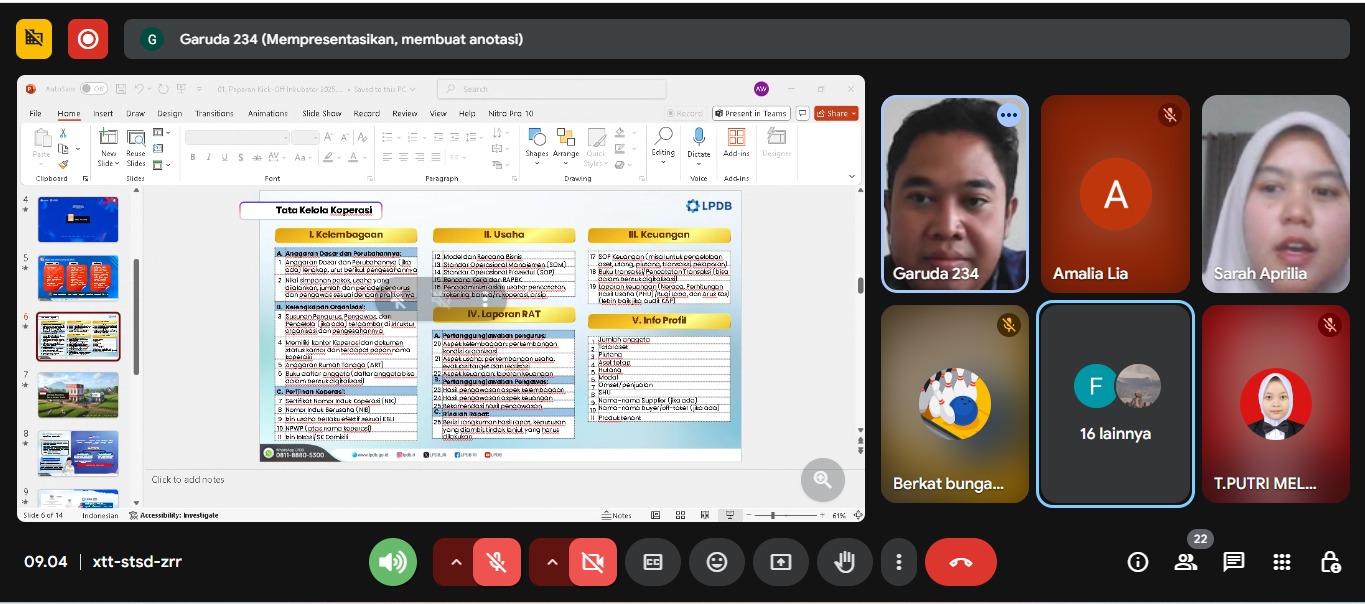Image resolution: width=1365 pixels, height=604 pixels.
Task: Click the zoom magnifier on presentation
Action: click(822, 480)
